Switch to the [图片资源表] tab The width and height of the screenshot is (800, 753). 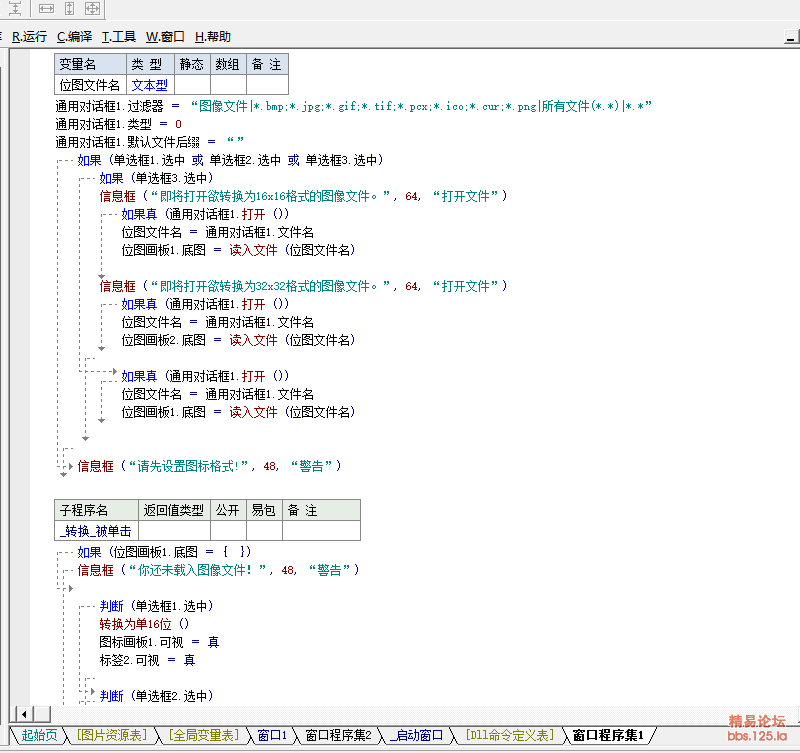click(112, 735)
